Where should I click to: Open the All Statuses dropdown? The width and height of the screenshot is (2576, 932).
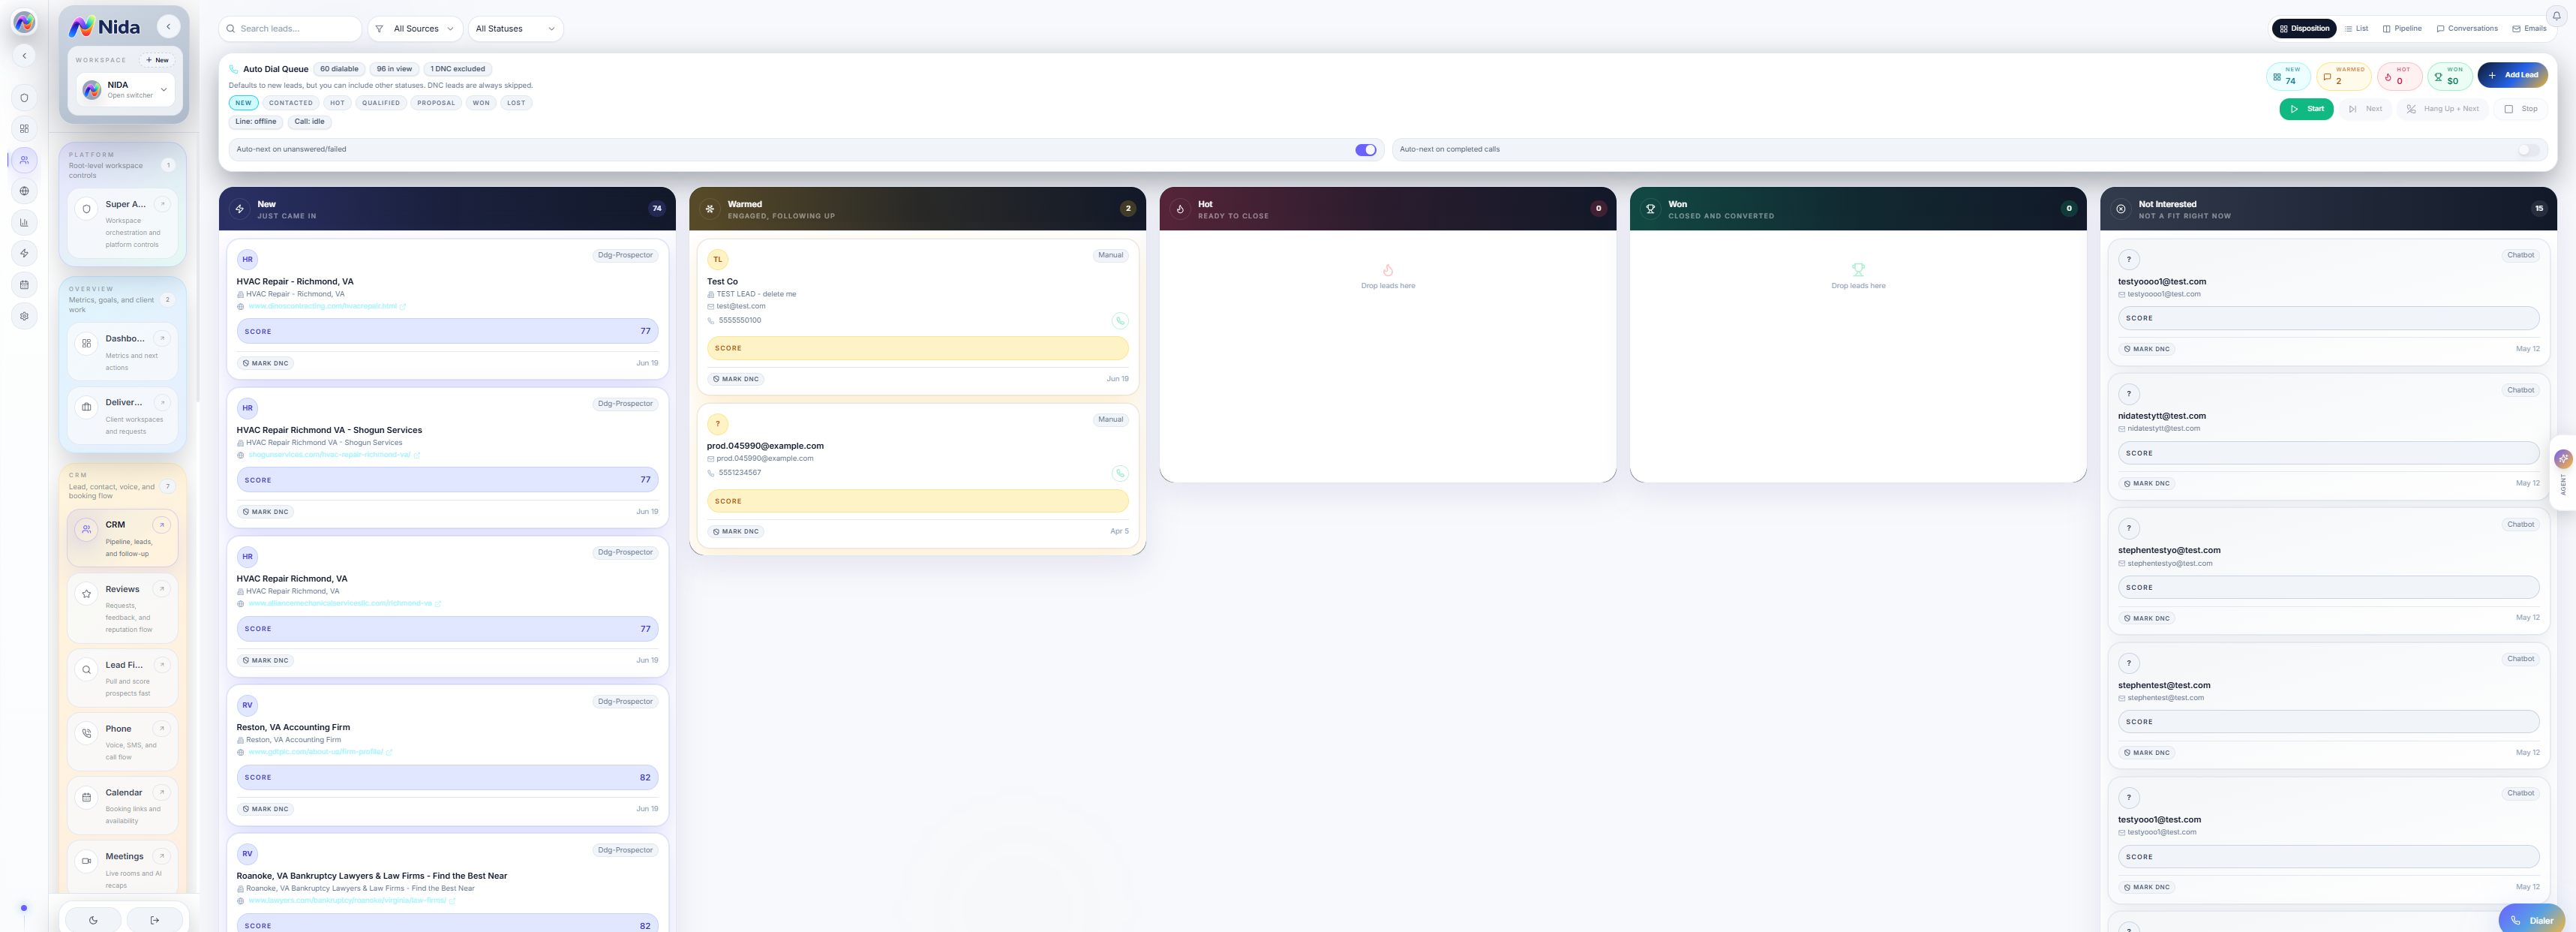[x=515, y=29]
